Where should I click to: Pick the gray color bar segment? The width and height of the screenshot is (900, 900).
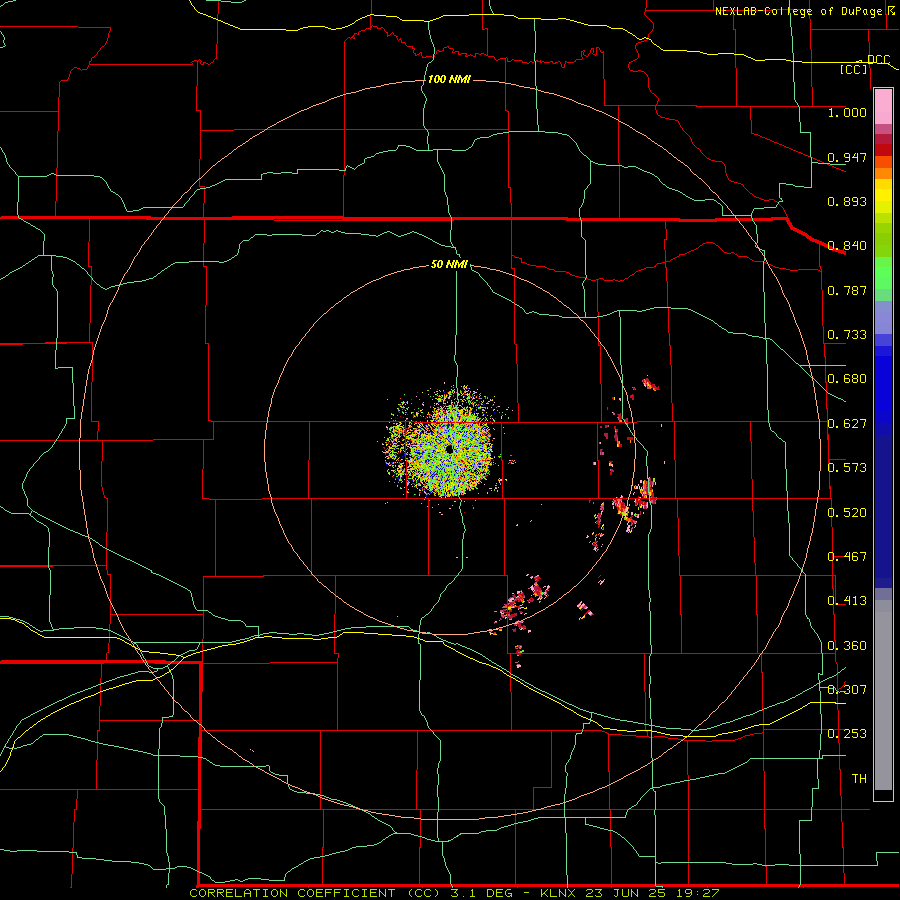[883, 695]
